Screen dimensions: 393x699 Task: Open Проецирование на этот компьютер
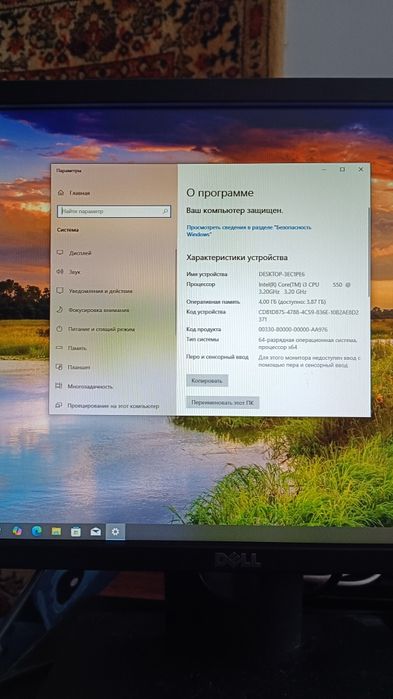click(108, 406)
